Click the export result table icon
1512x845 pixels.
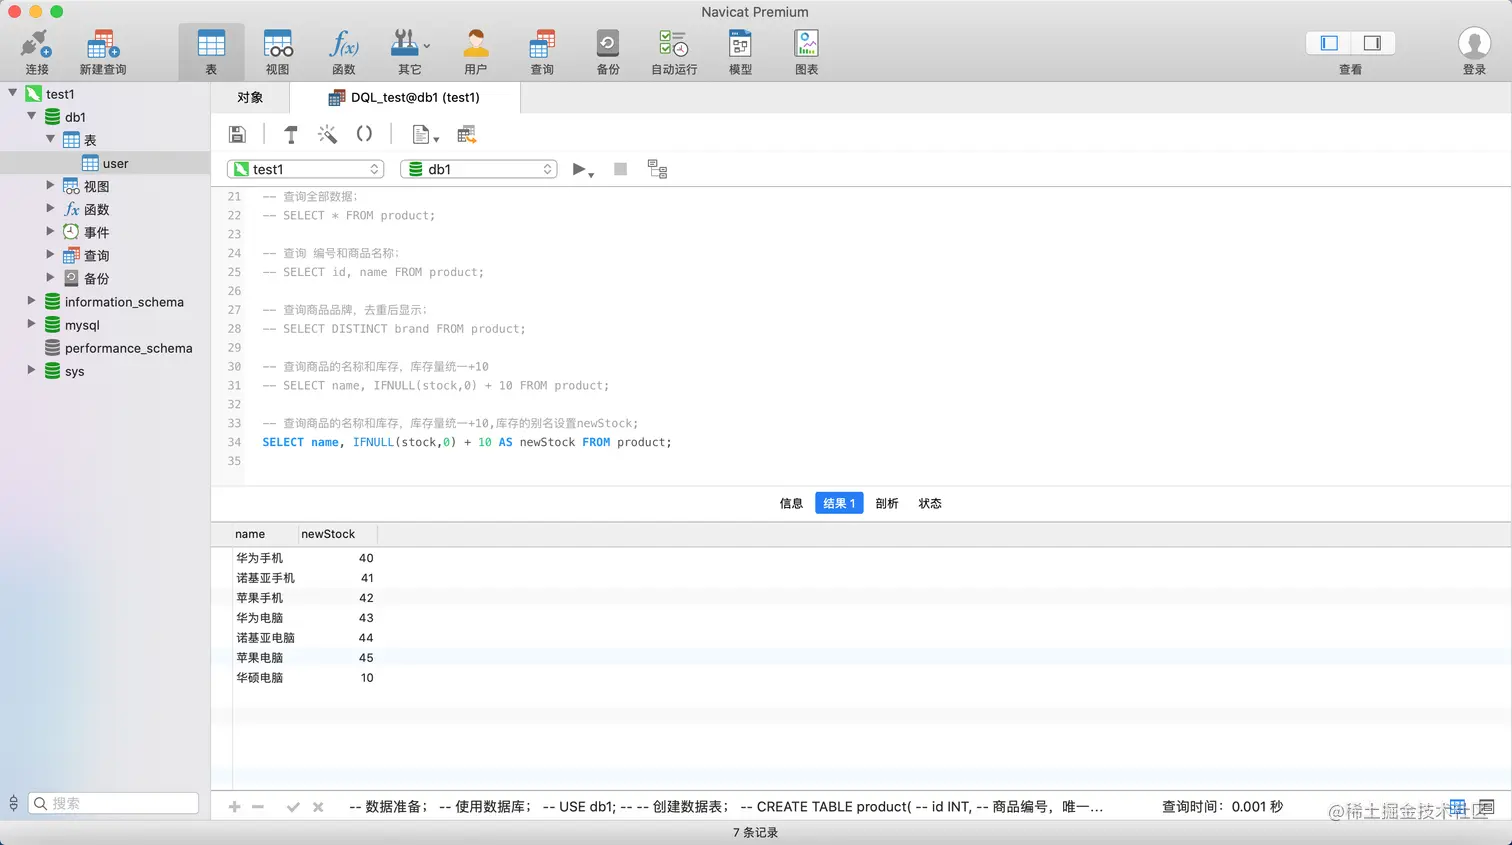[466, 134]
